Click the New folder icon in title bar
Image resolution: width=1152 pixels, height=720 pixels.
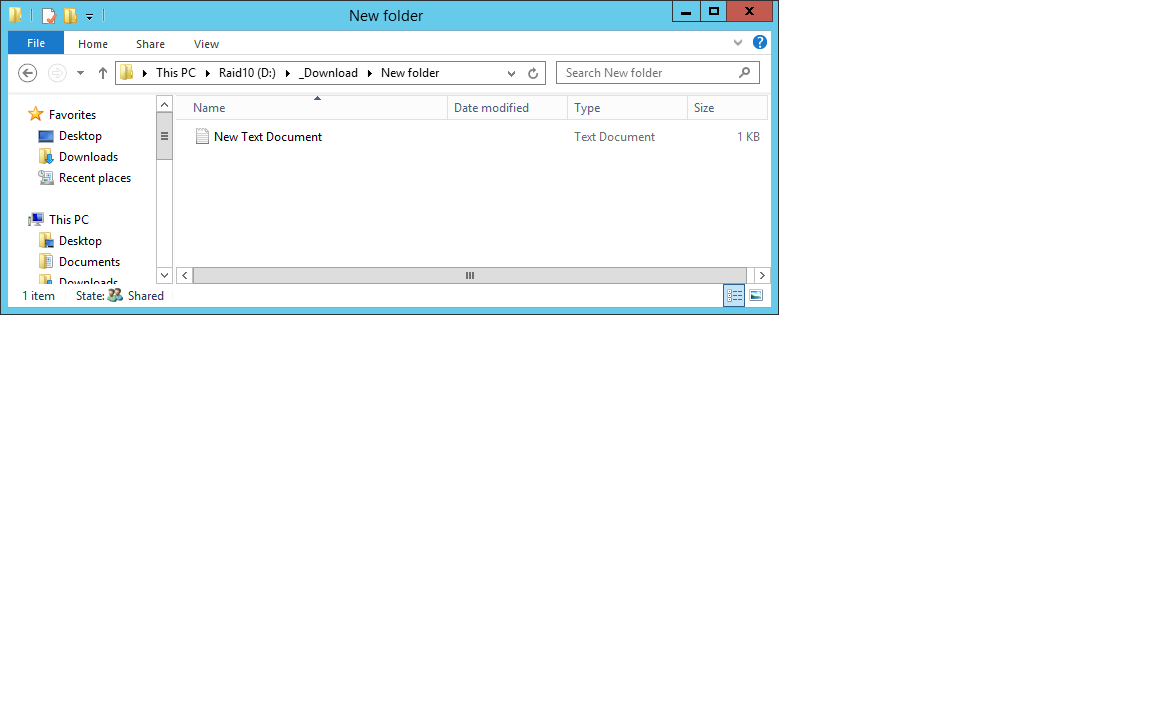click(70, 15)
